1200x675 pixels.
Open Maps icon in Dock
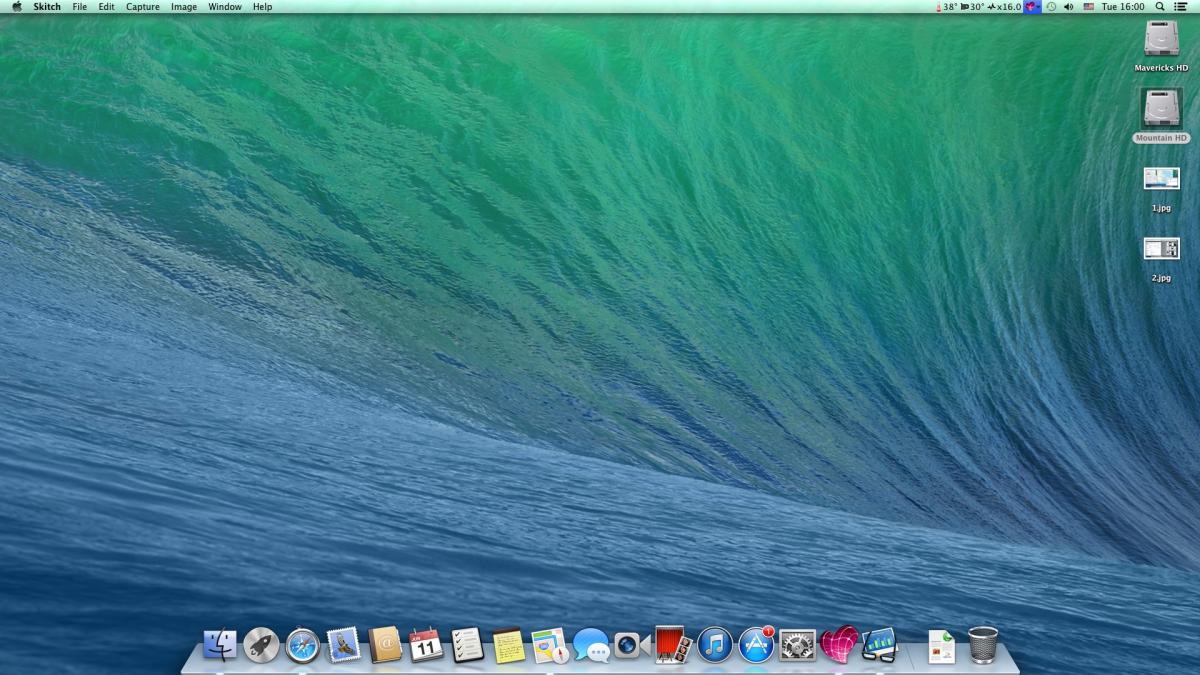[550, 645]
